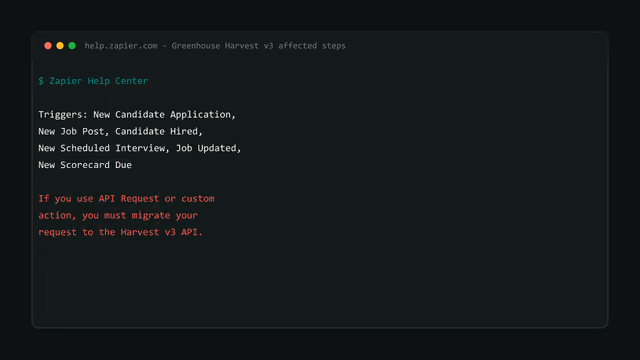Click the window title text help.zapier.com

coord(121,46)
